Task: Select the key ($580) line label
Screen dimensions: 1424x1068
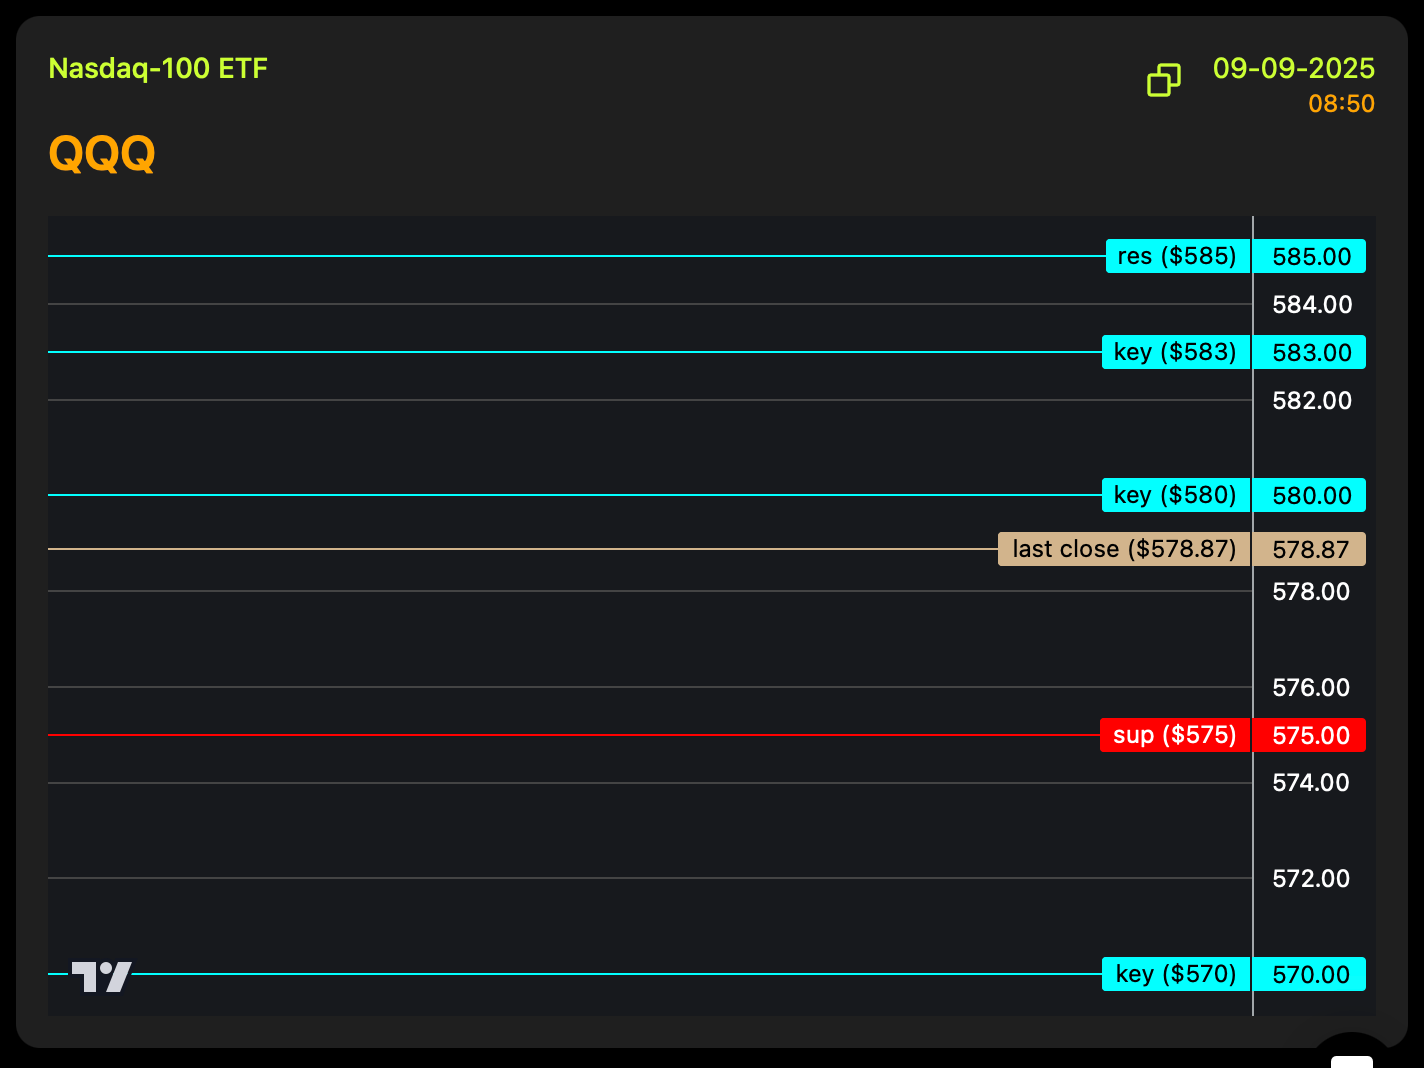Action: coord(1176,495)
